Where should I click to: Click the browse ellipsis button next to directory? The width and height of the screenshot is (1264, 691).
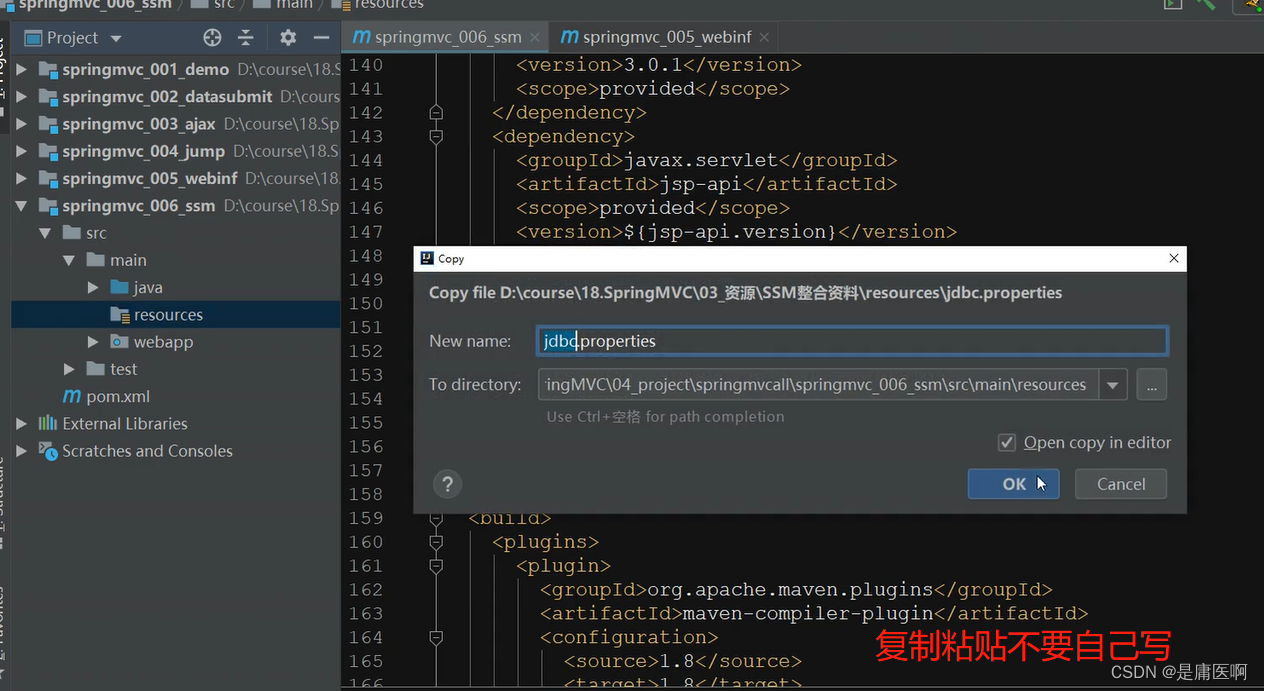click(1151, 385)
